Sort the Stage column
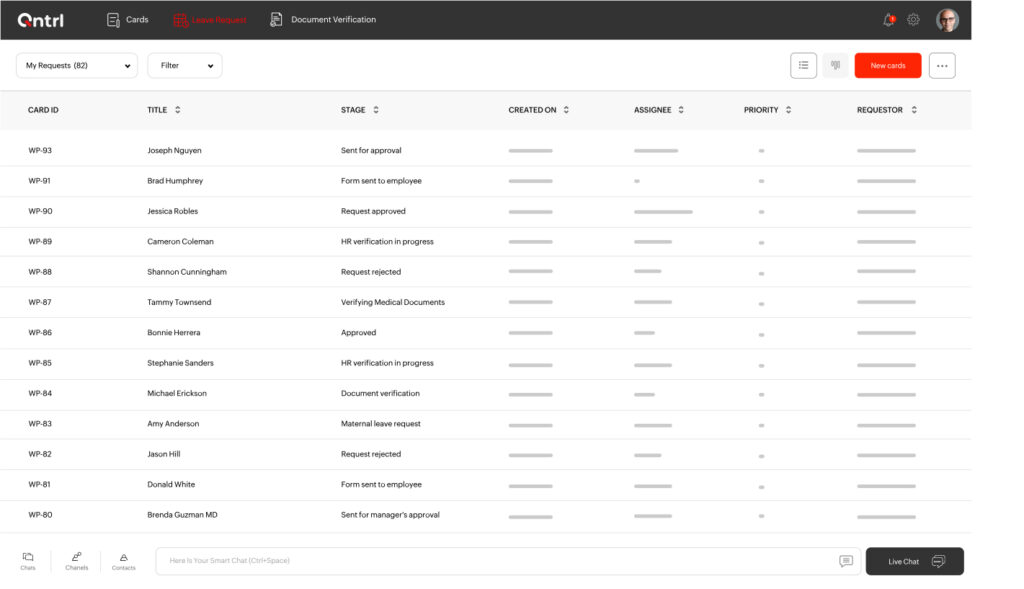 (x=376, y=110)
